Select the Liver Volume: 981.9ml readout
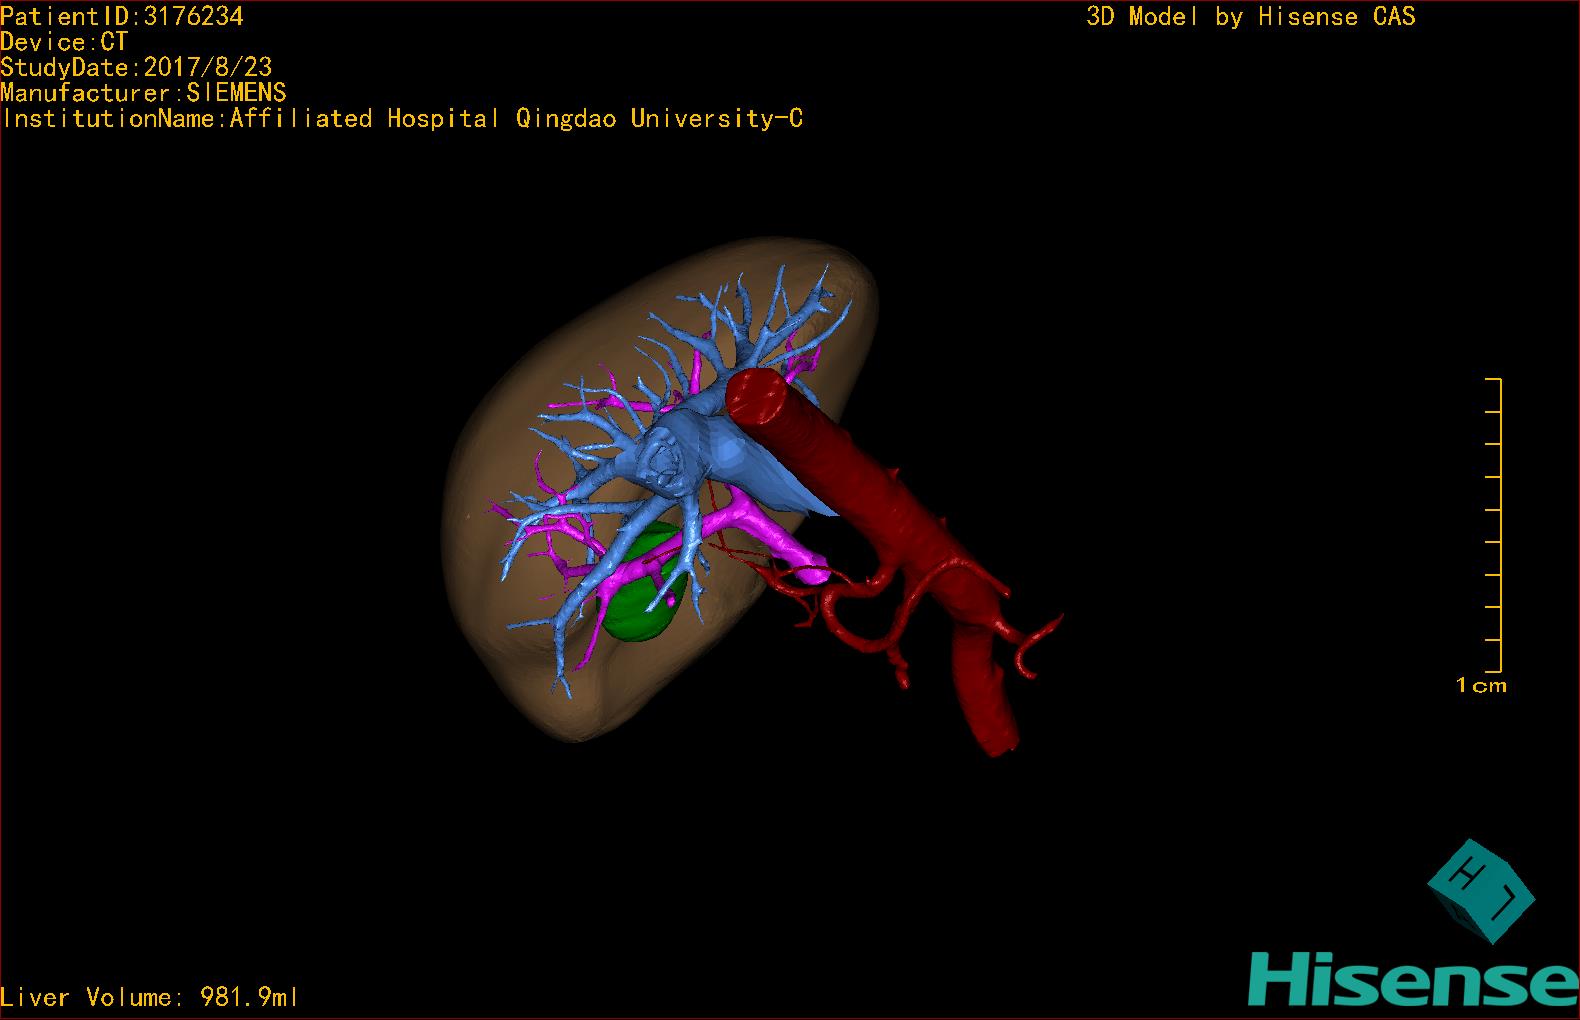Image resolution: width=1580 pixels, height=1020 pixels. (149, 997)
